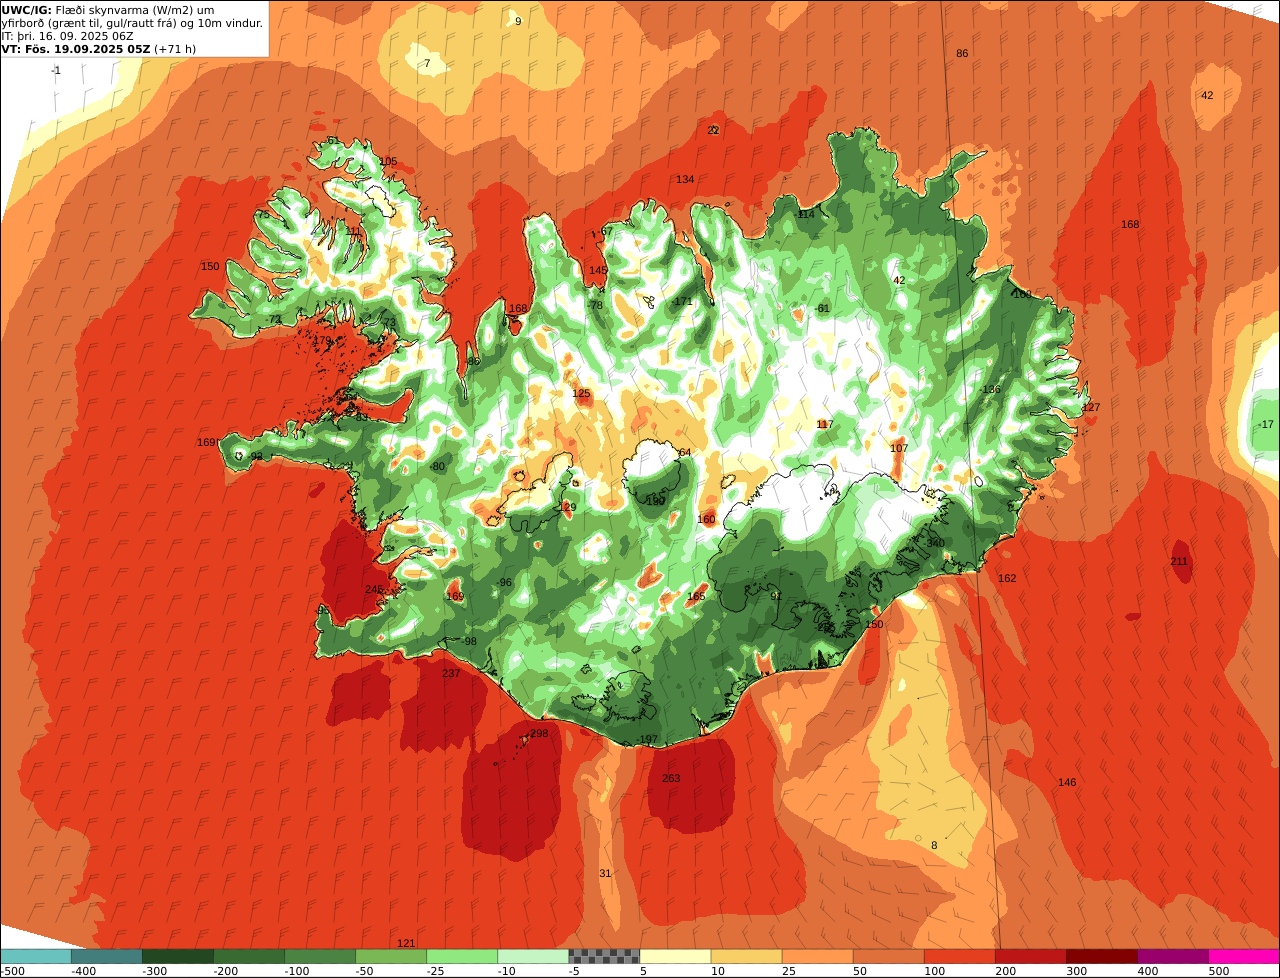Click the value 107 in the eastern highlands
Viewport: 1280px width, 978px height.
point(899,448)
